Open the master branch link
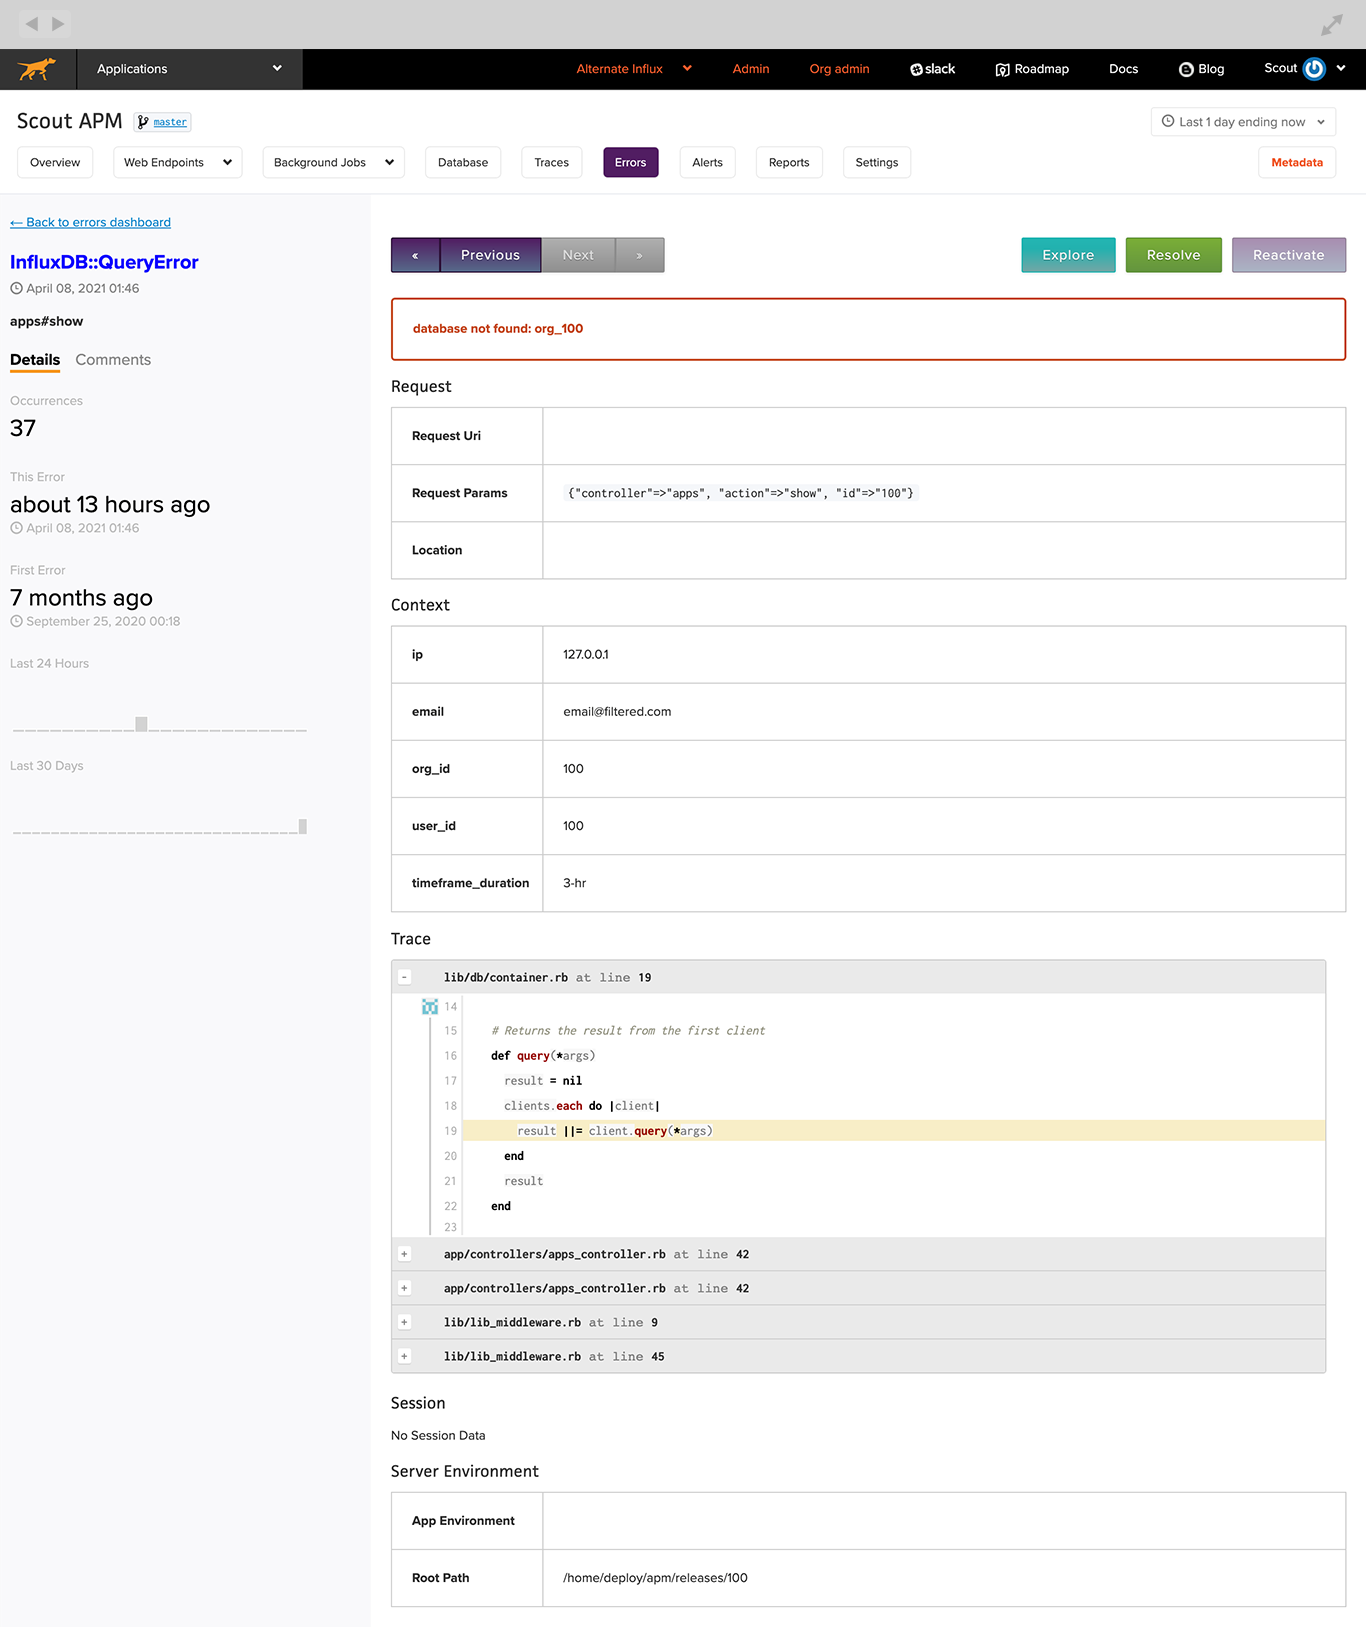This screenshot has height=1627, width=1366. tap(170, 122)
